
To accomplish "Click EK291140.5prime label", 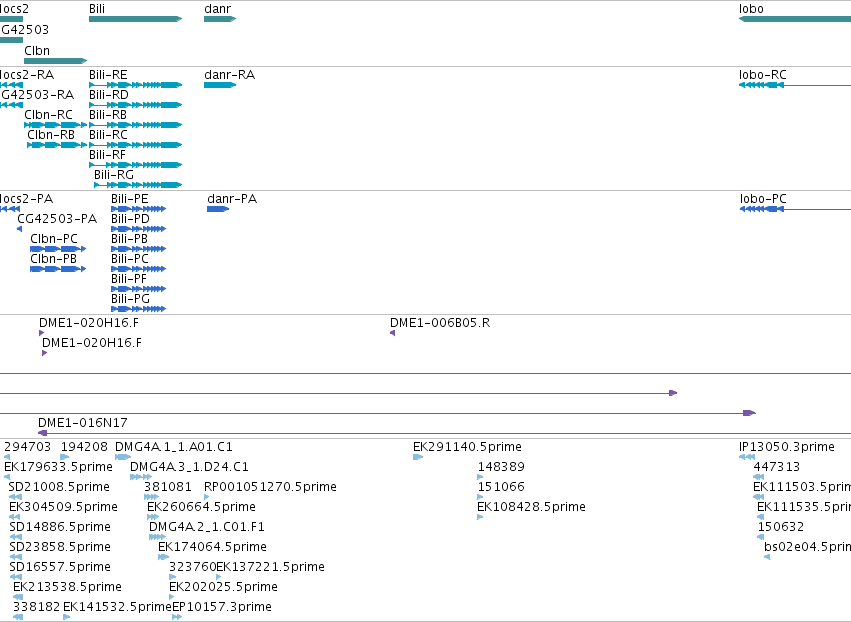I will [x=467, y=447].
